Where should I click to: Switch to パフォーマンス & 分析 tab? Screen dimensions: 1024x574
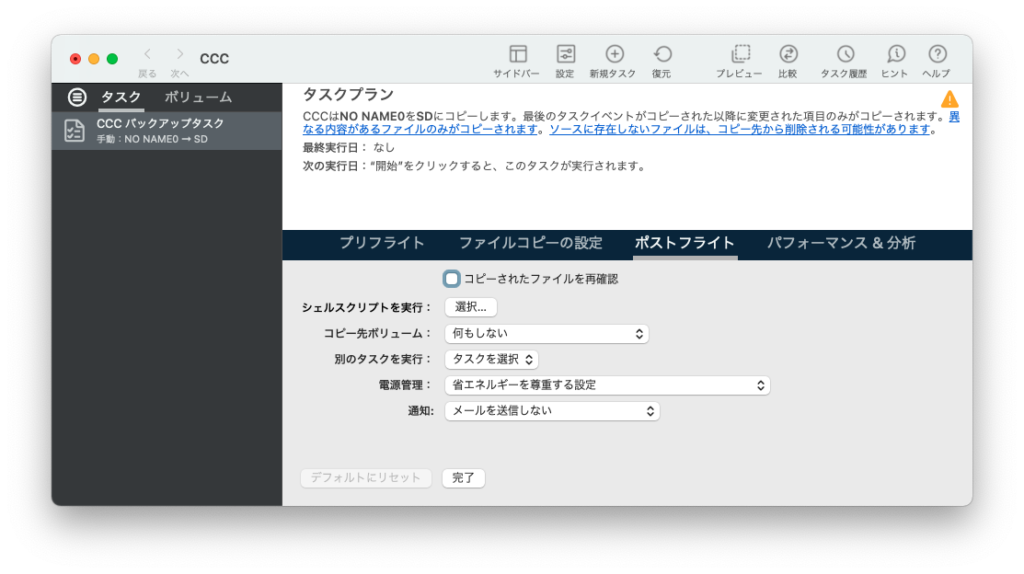pos(841,244)
